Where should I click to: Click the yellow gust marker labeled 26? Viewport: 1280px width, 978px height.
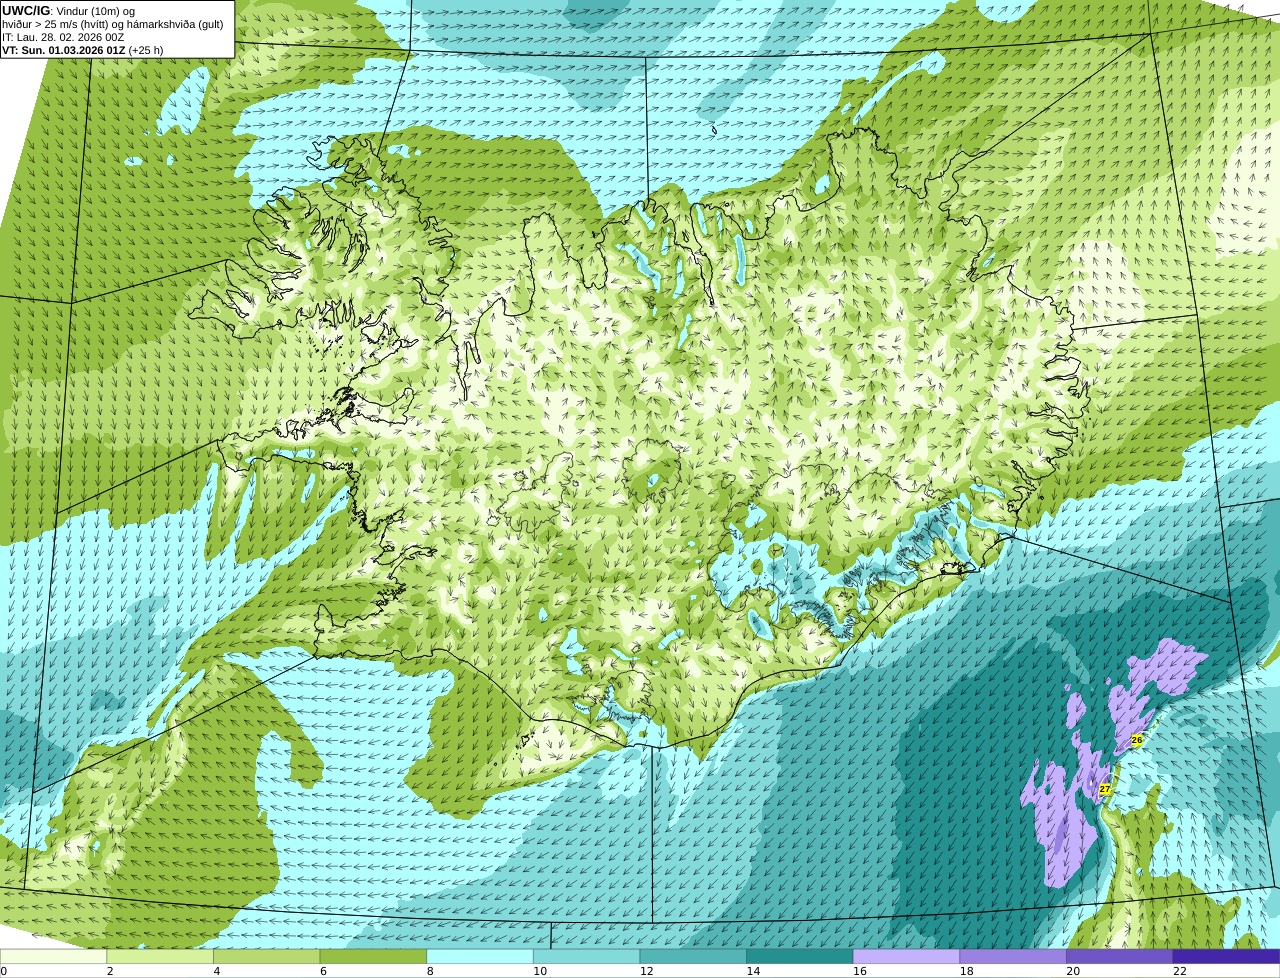tap(1137, 740)
